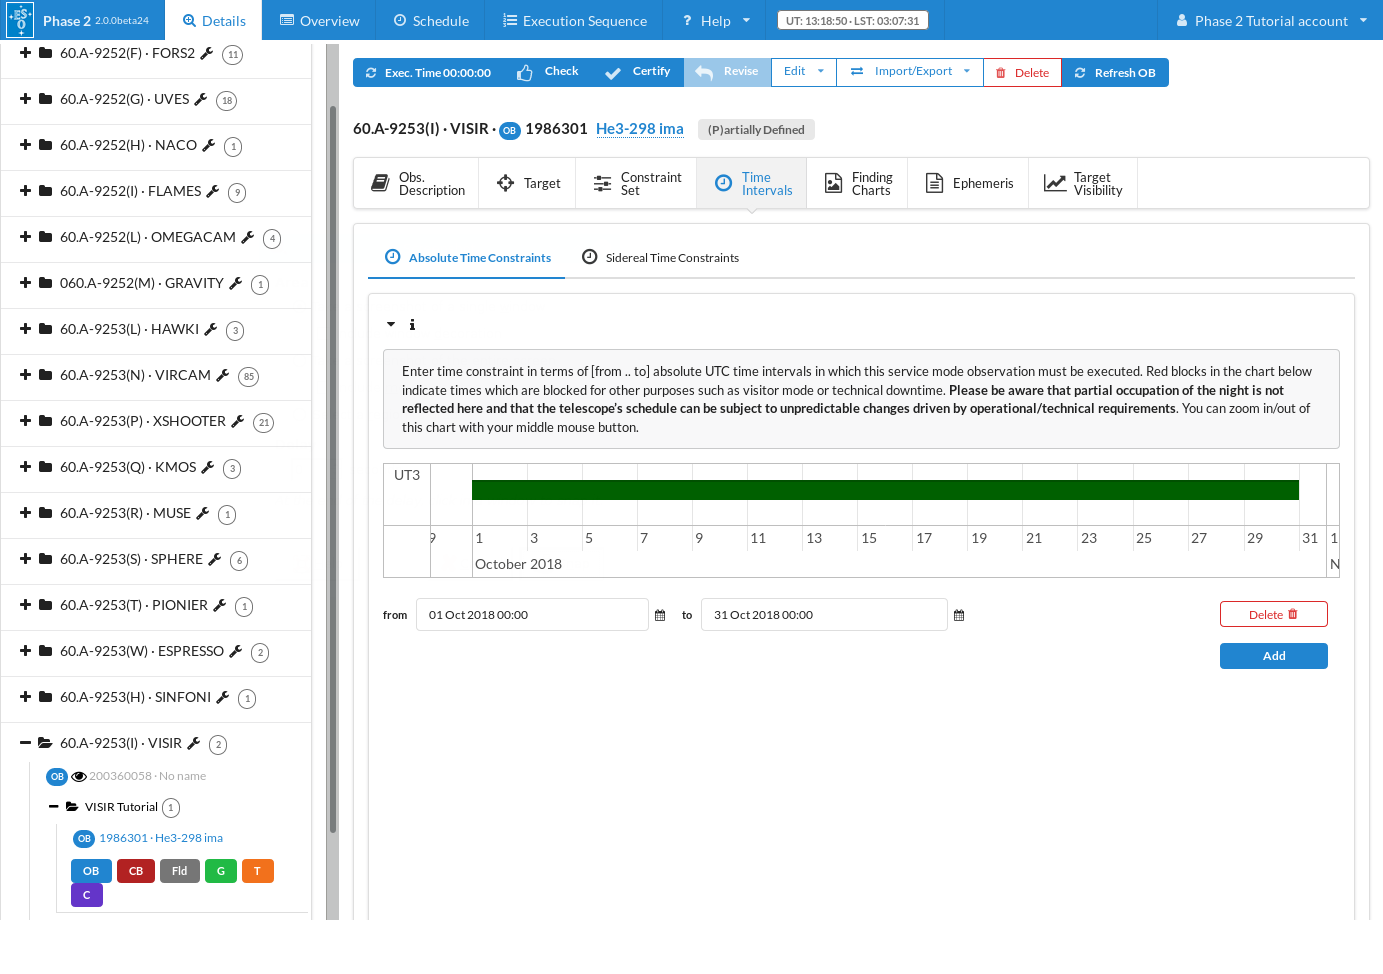Click the blue Add button

tap(1273, 656)
